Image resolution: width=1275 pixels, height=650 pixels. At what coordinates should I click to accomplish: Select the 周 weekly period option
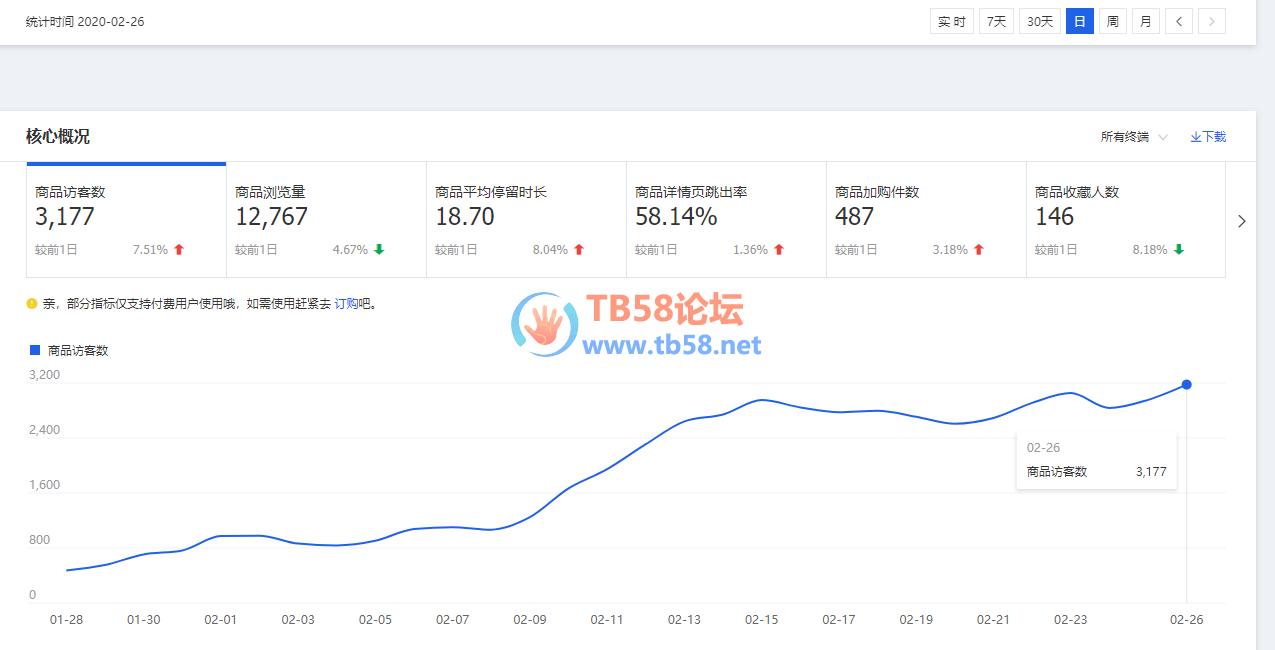click(1112, 21)
